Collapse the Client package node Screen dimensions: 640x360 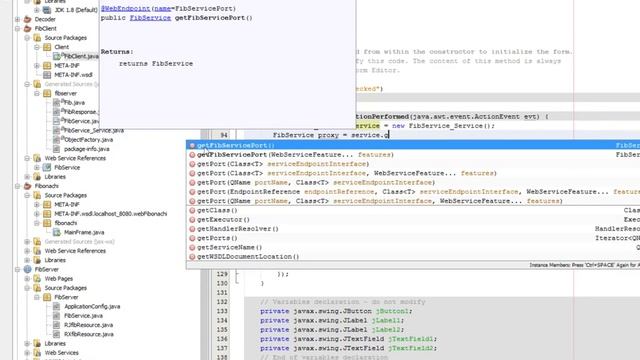pos(37,47)
